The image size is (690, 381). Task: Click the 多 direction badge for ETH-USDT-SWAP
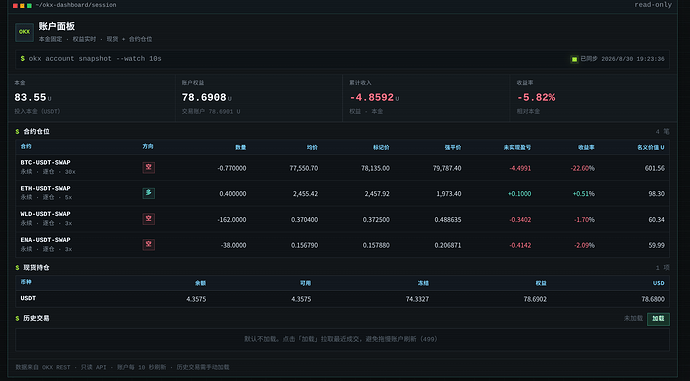click(x=148, y=193)
